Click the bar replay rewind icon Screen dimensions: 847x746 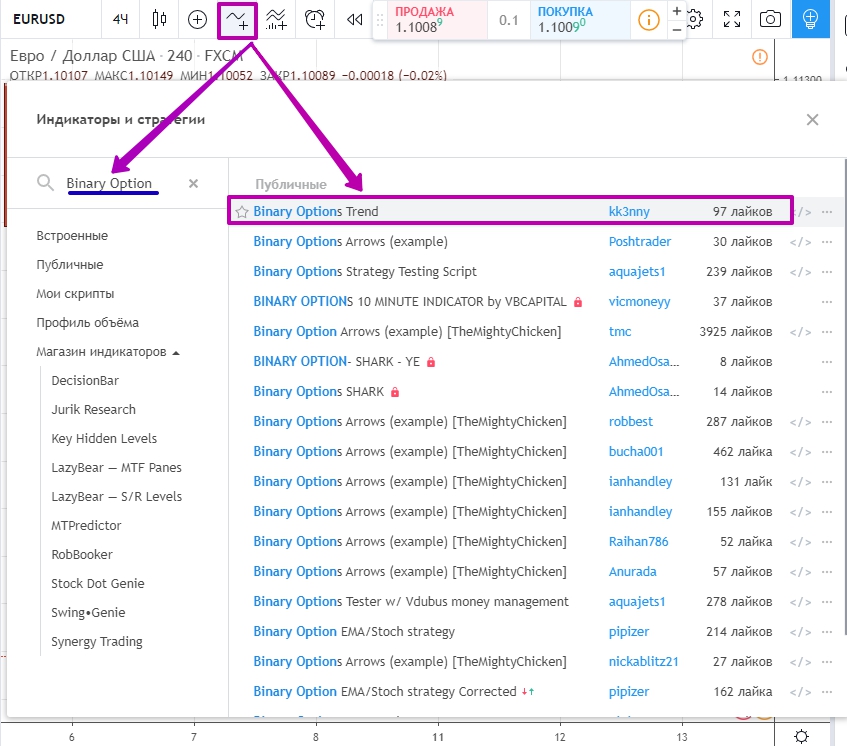tap(353, 19)
